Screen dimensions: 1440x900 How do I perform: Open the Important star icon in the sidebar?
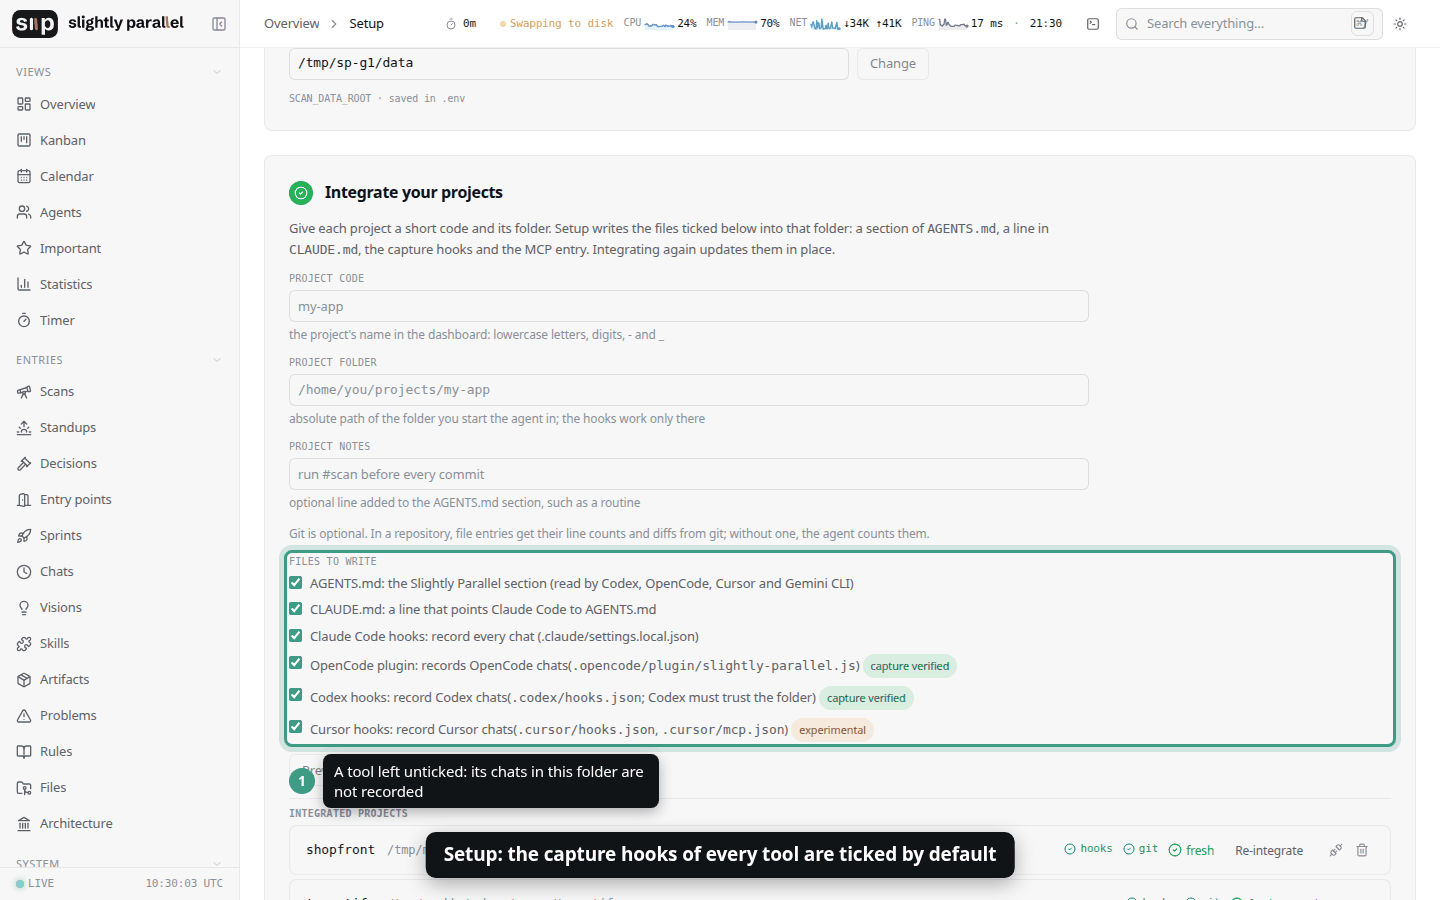pos(24,248)
